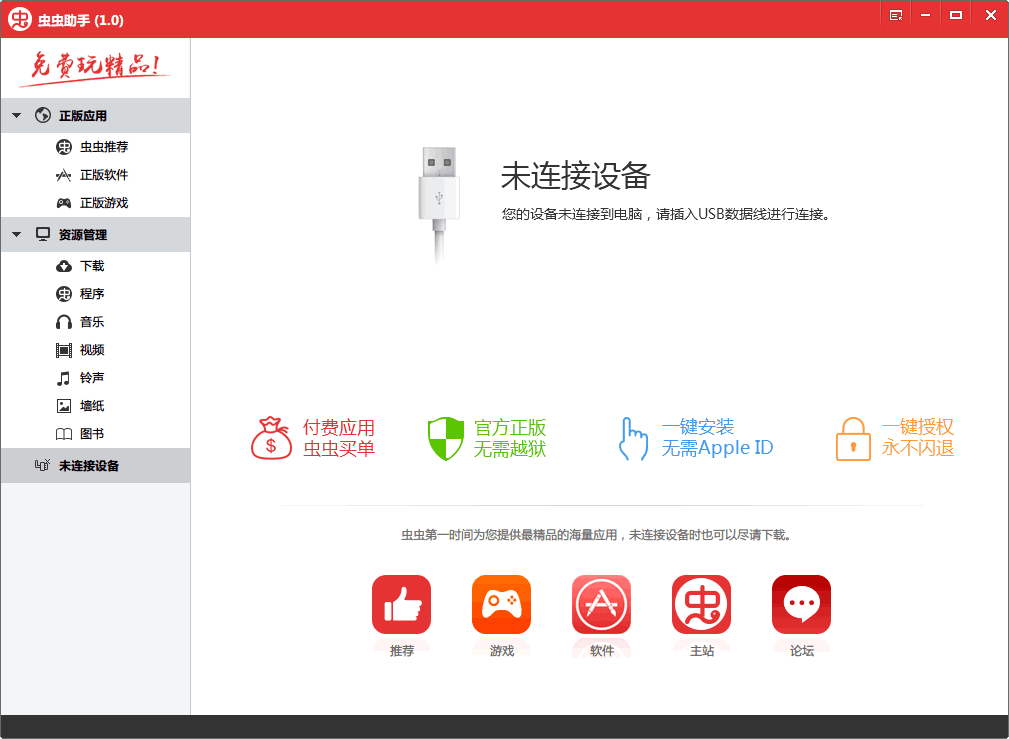Open the feedback menu icon in title bar
This screenshot has height=739, width=1009.
pos(896,15)
